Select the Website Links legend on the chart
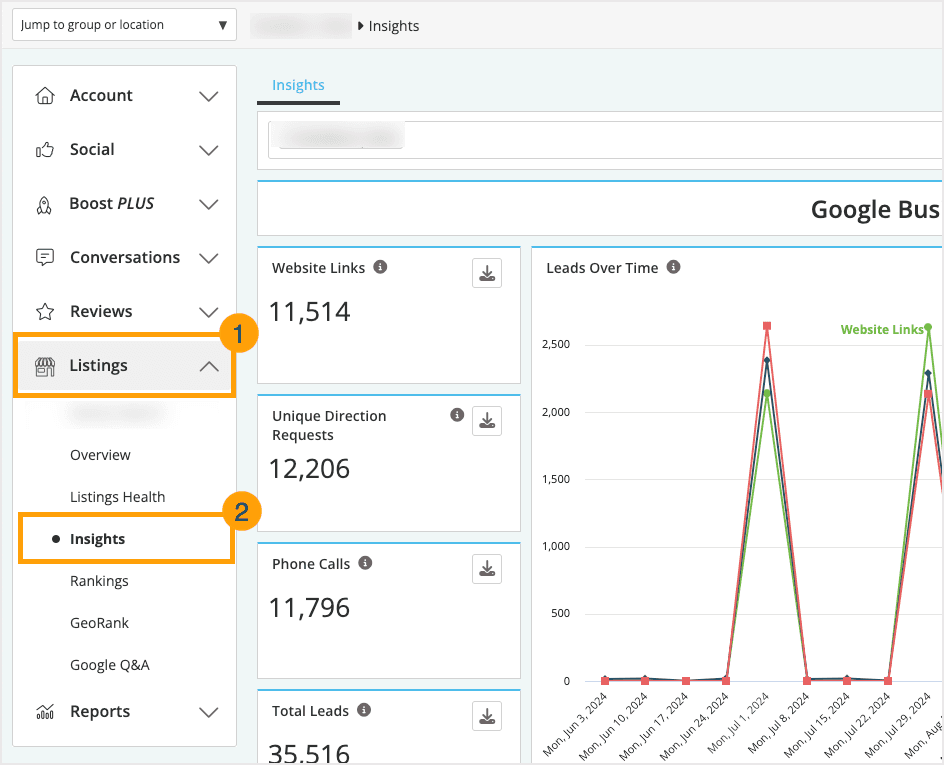944x765 pixels. point(884,328)
